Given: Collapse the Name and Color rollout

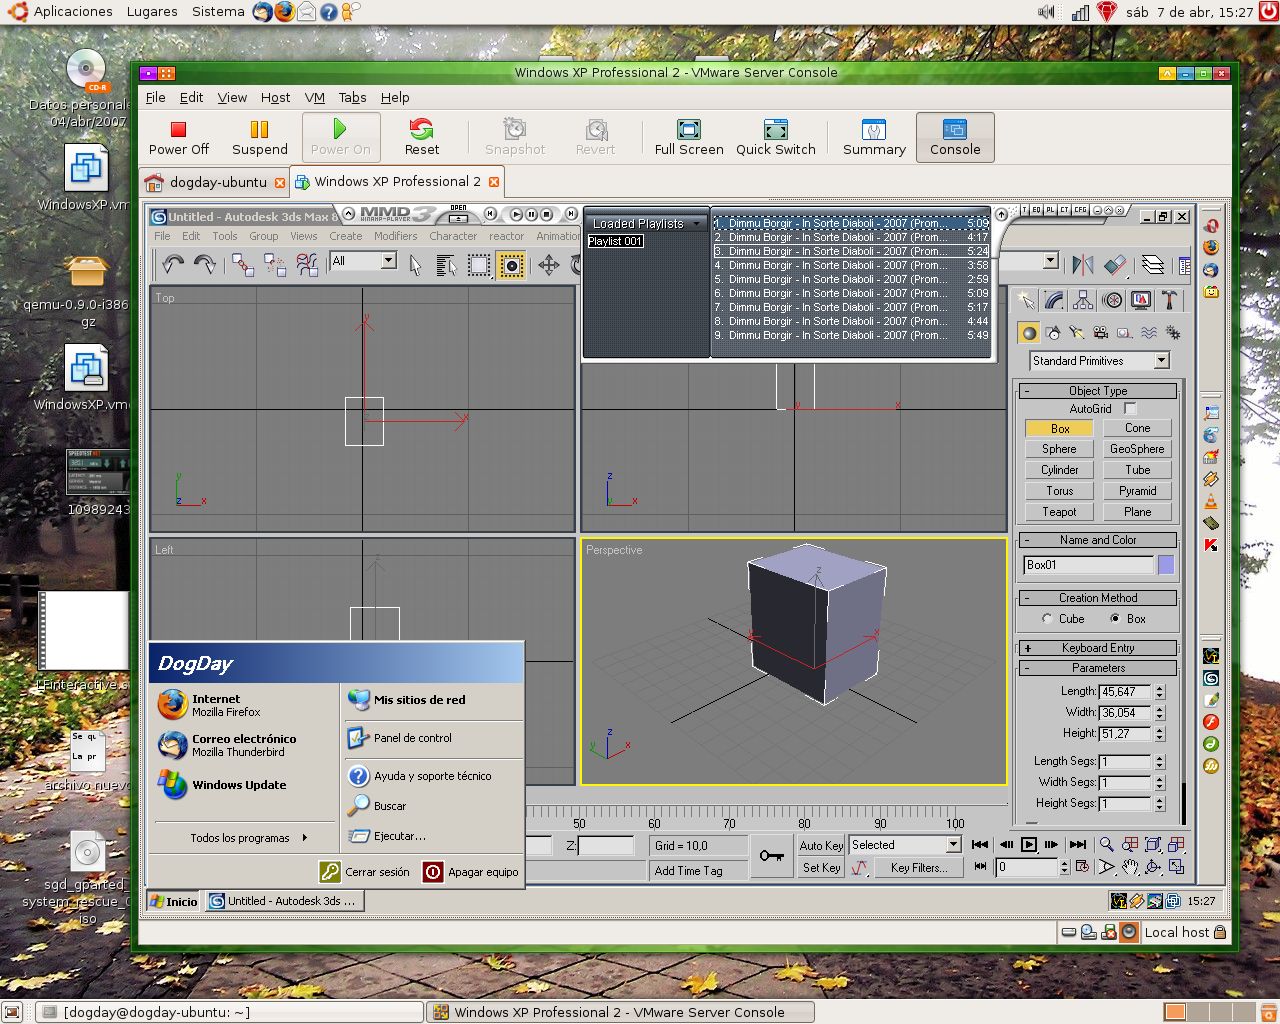Looking at the screenshot, I should click(1098, 540).
